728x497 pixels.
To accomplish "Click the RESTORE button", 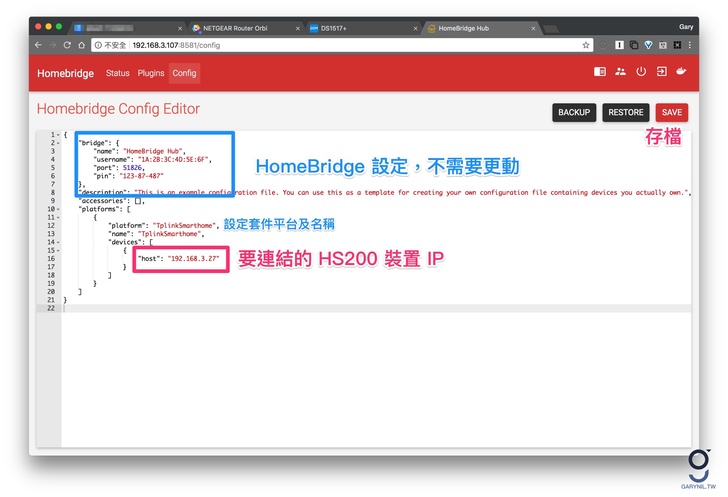I will click(626, 112).
